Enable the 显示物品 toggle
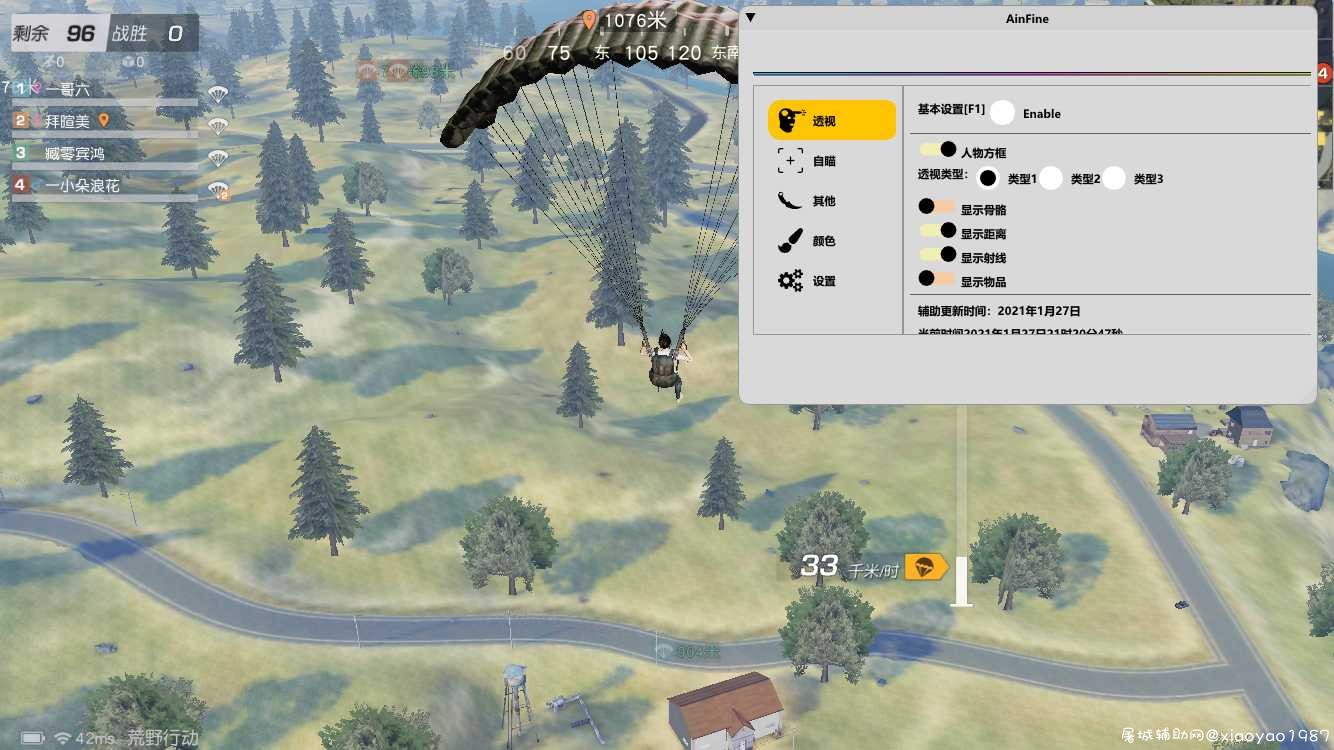Image resolution: width=1334 pixels, height=750 pixels. coord(937,278)
